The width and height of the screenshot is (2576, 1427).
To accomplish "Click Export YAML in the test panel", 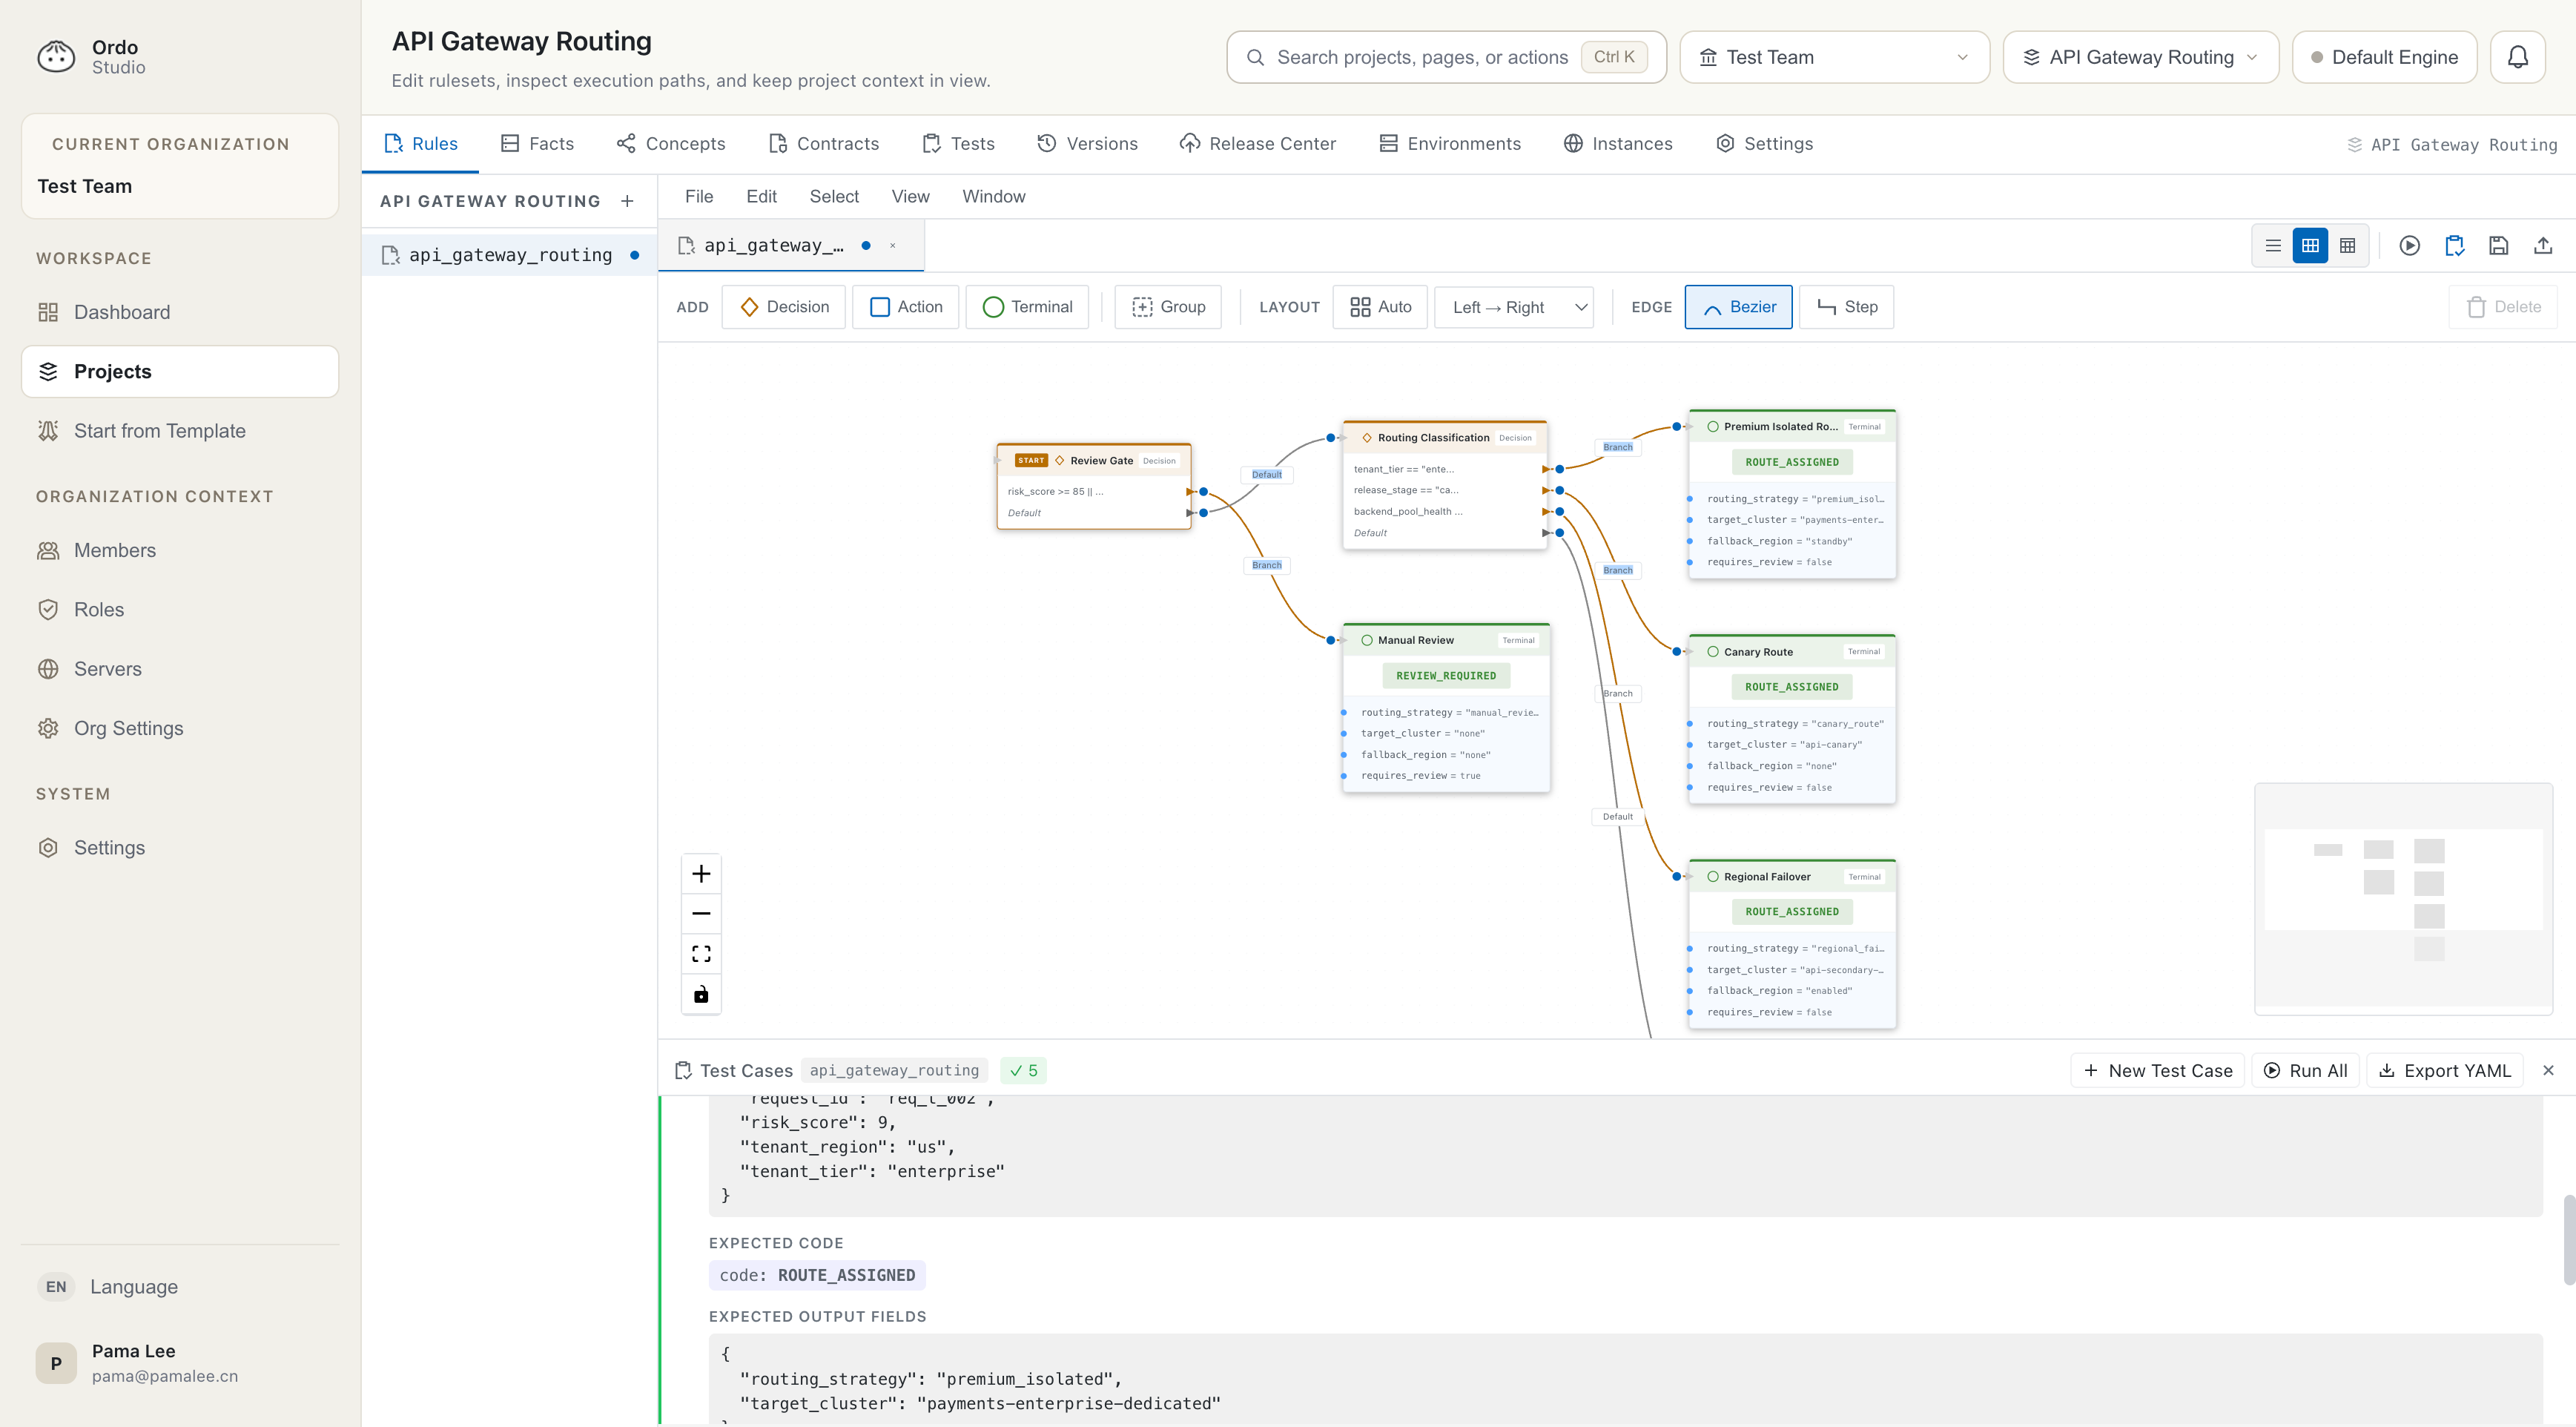I will tap(2444, 1070).
